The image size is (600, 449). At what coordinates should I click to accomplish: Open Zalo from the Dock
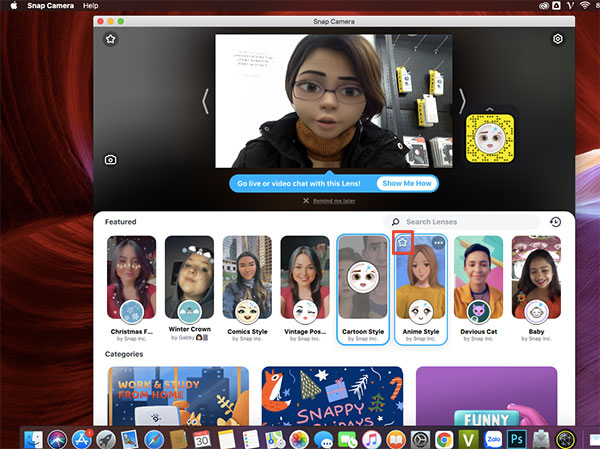(x=492, y=439)
